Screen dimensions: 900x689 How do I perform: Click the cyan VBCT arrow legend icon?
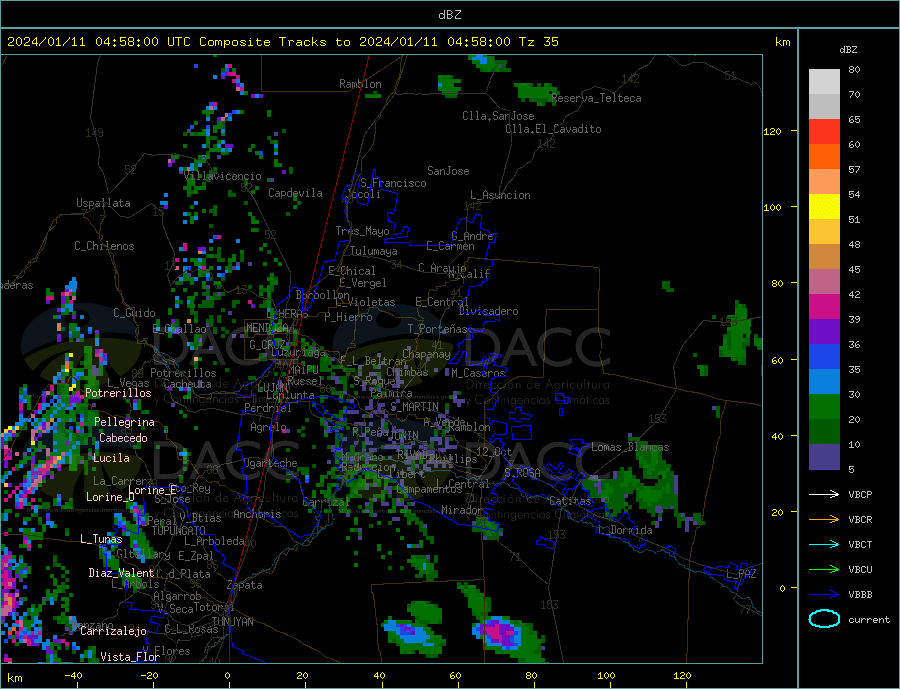tap(824, 544)
